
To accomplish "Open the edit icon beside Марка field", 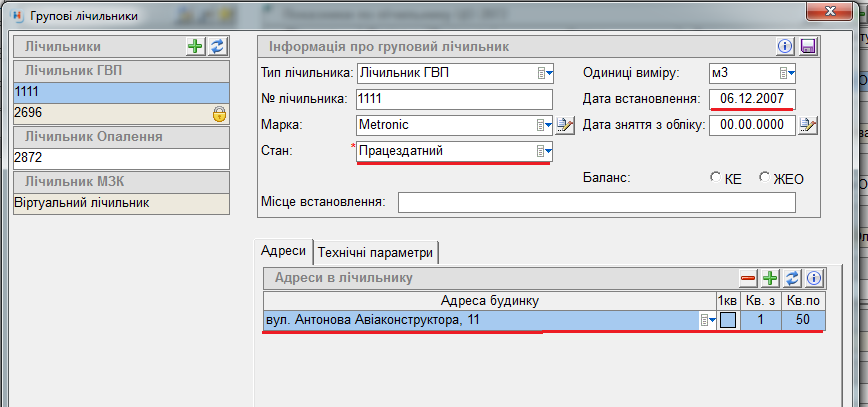I will pyautogui.click(x=565, y=125).
